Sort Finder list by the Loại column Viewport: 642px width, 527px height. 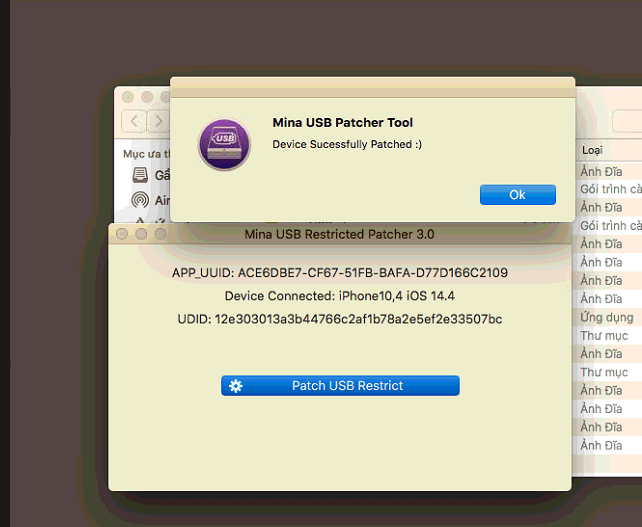pos(592,150)
